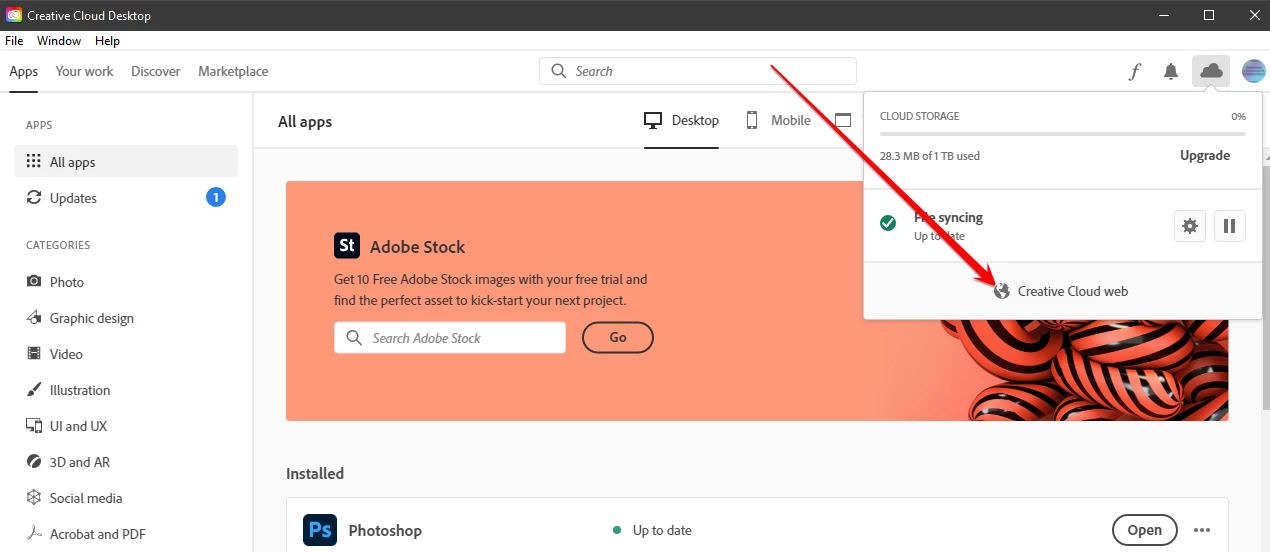Viewport: 1270px width, 552px height.
Task: Click the Adobe Stock St icon
Action: pos(347,246)
